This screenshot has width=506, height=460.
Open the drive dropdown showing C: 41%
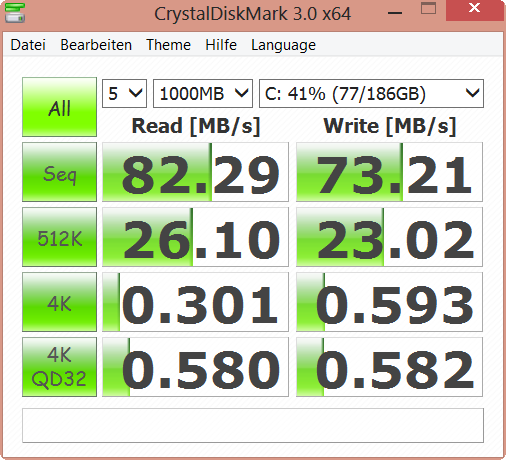[371, 94]
